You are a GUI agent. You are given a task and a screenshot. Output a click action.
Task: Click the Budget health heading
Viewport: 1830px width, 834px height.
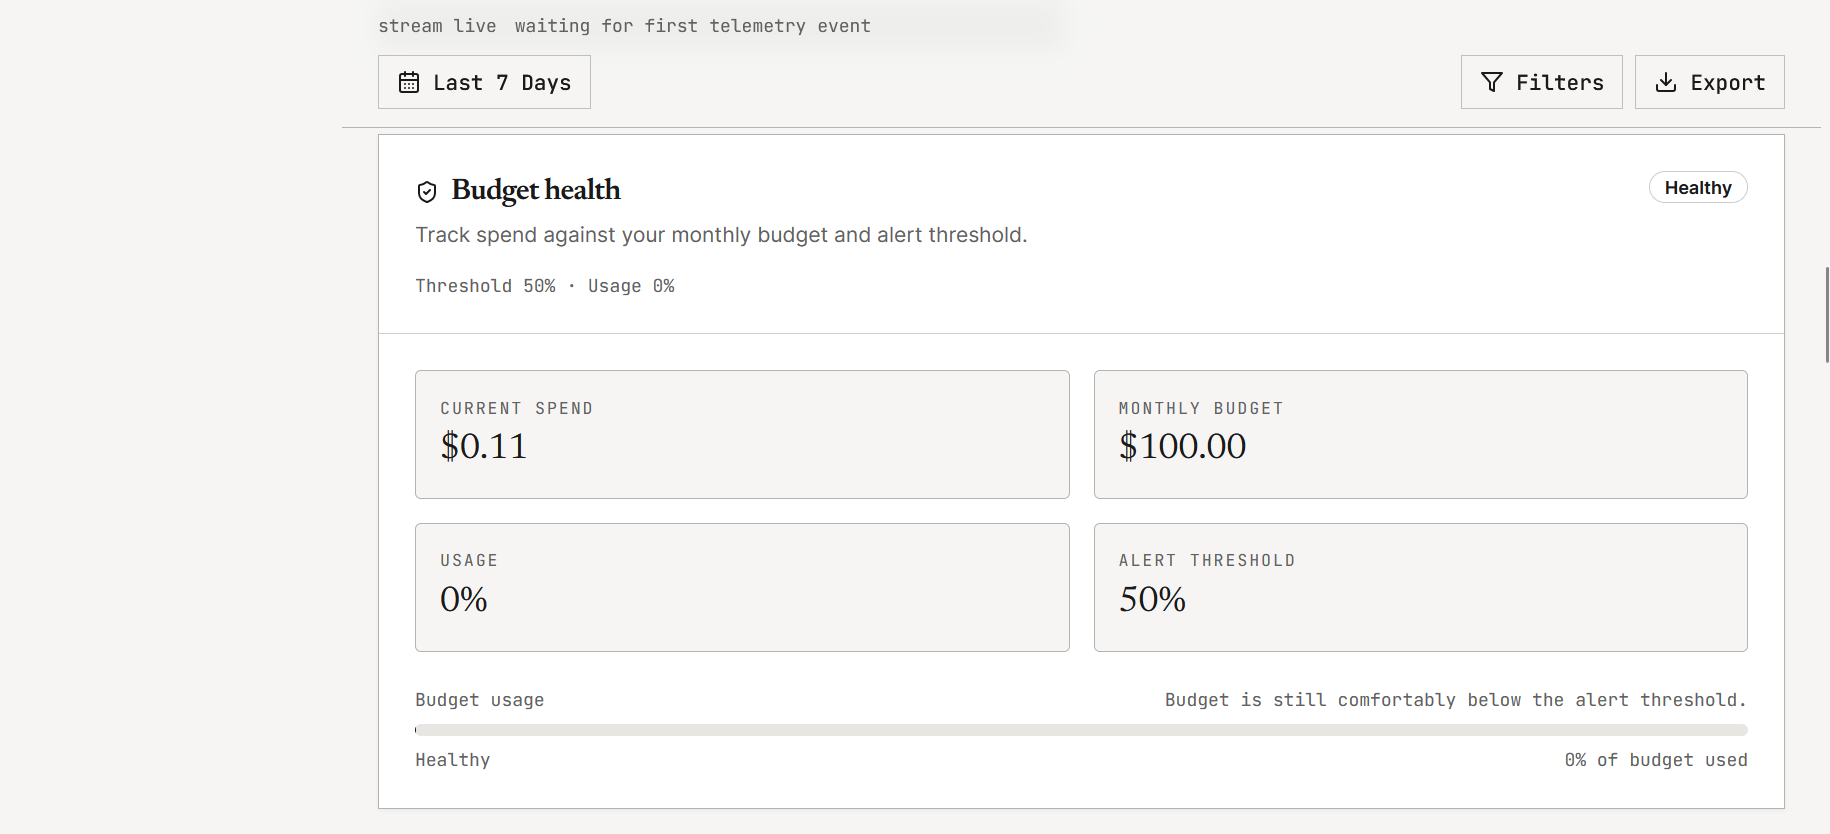[535, 190]
